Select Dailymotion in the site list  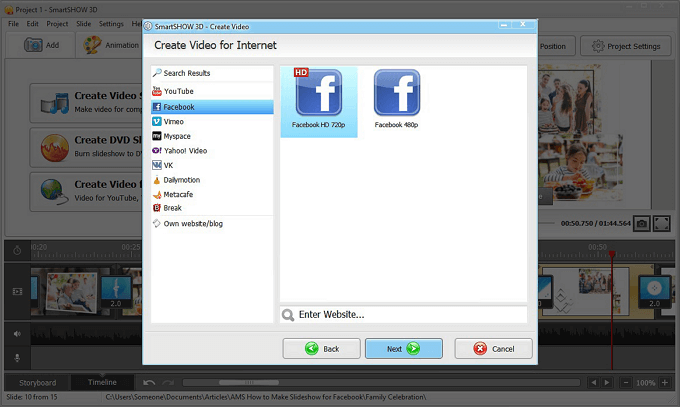[212, 180]
